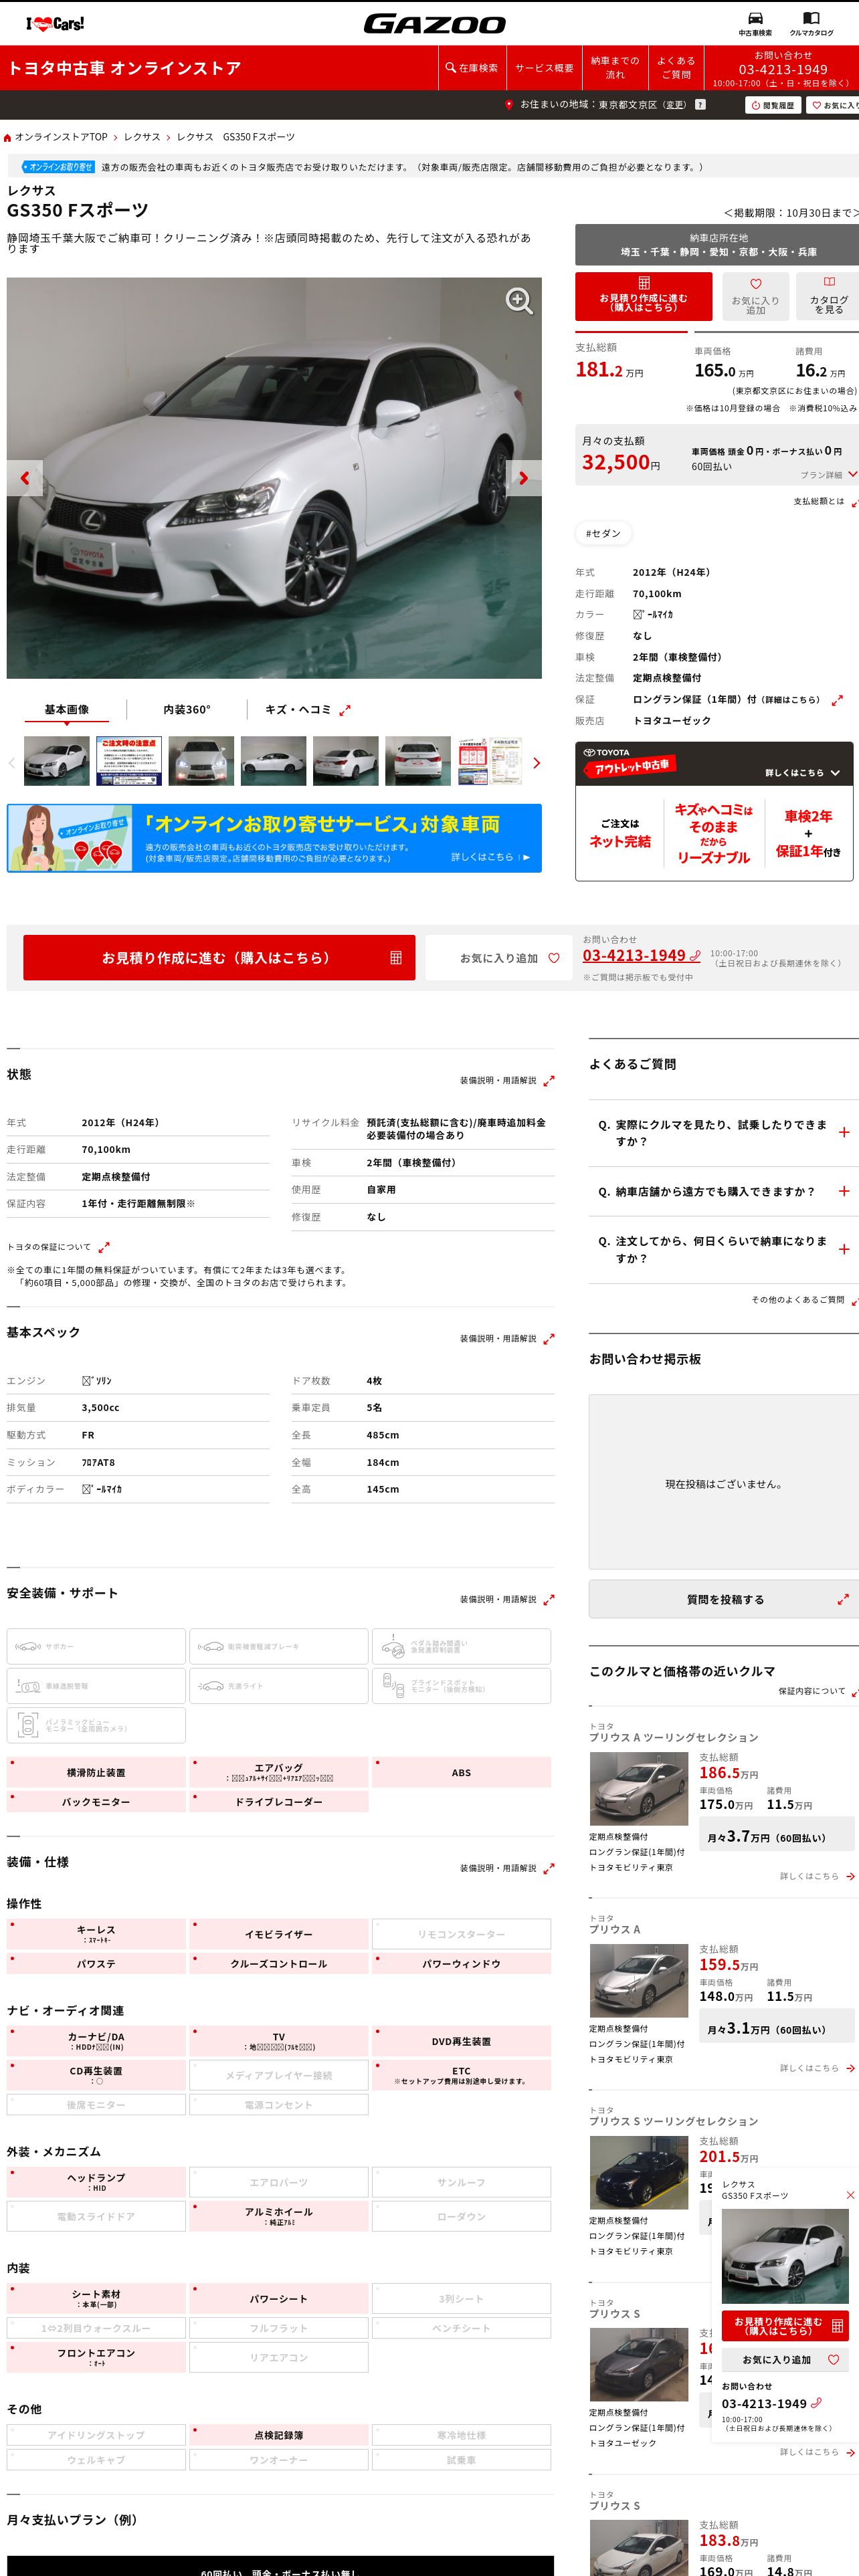This screenshot has width=859, height=2576.
Task: Open warranty 詳細はこちら link icon
Action: (836, 700)
